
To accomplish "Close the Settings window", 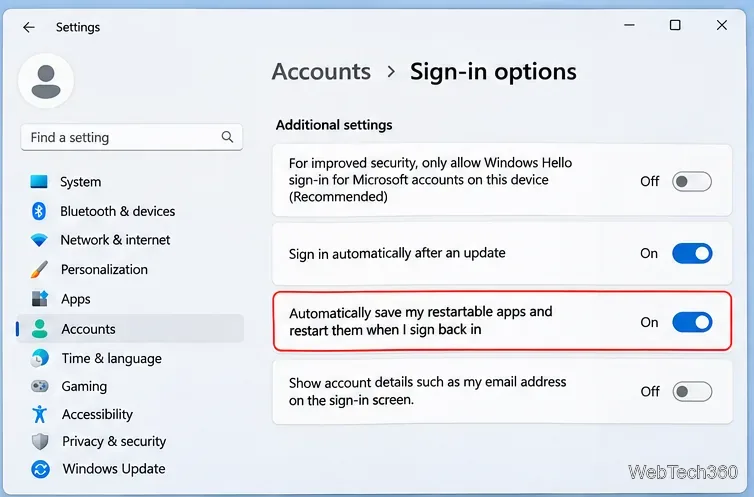I will (722, 25).
